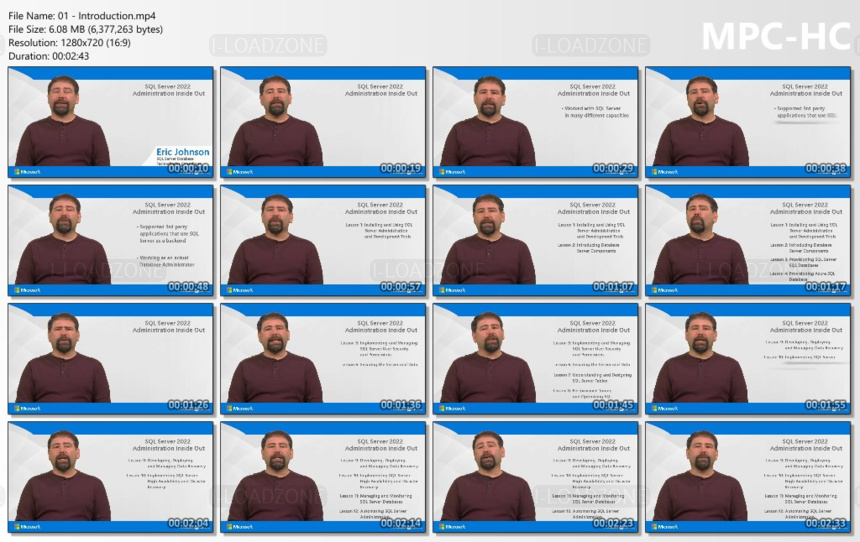860x542 pixels.
Task: Select the thumbnail stamped 00:00:10
Action: click(x=111, y=122)
